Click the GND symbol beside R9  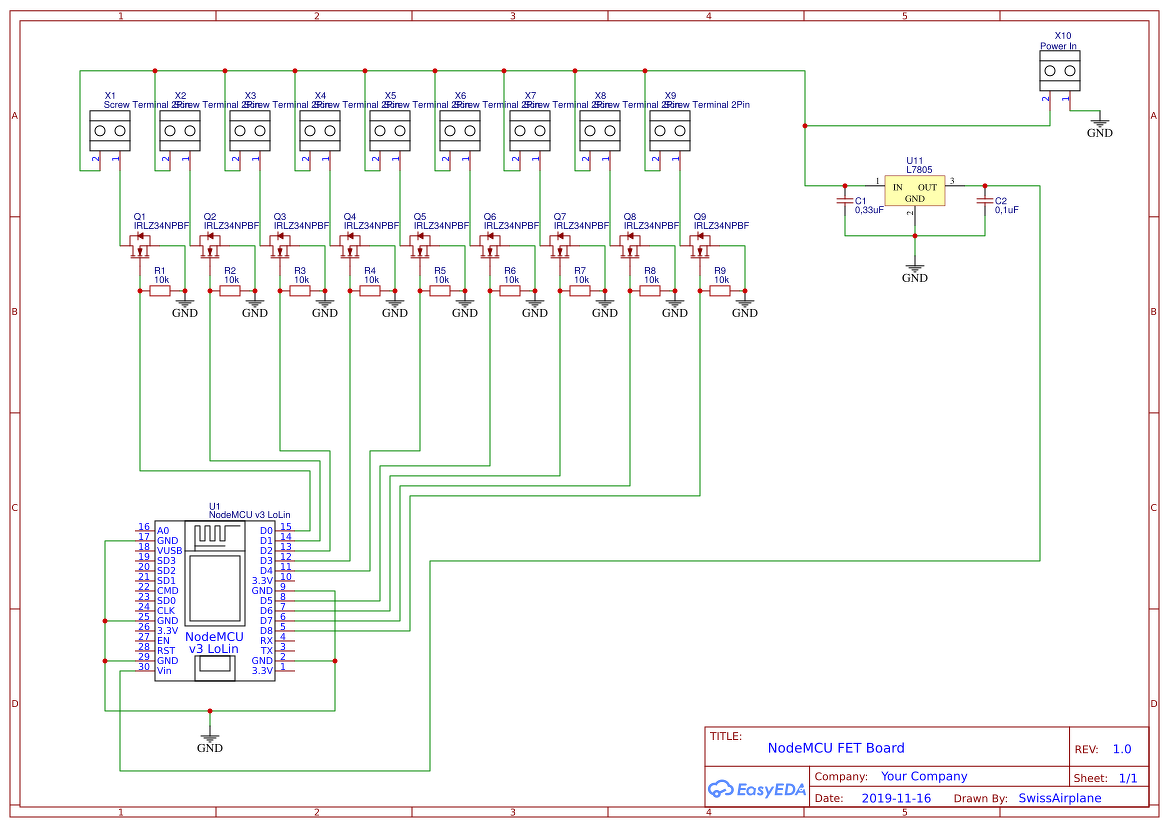coord(745,307)
